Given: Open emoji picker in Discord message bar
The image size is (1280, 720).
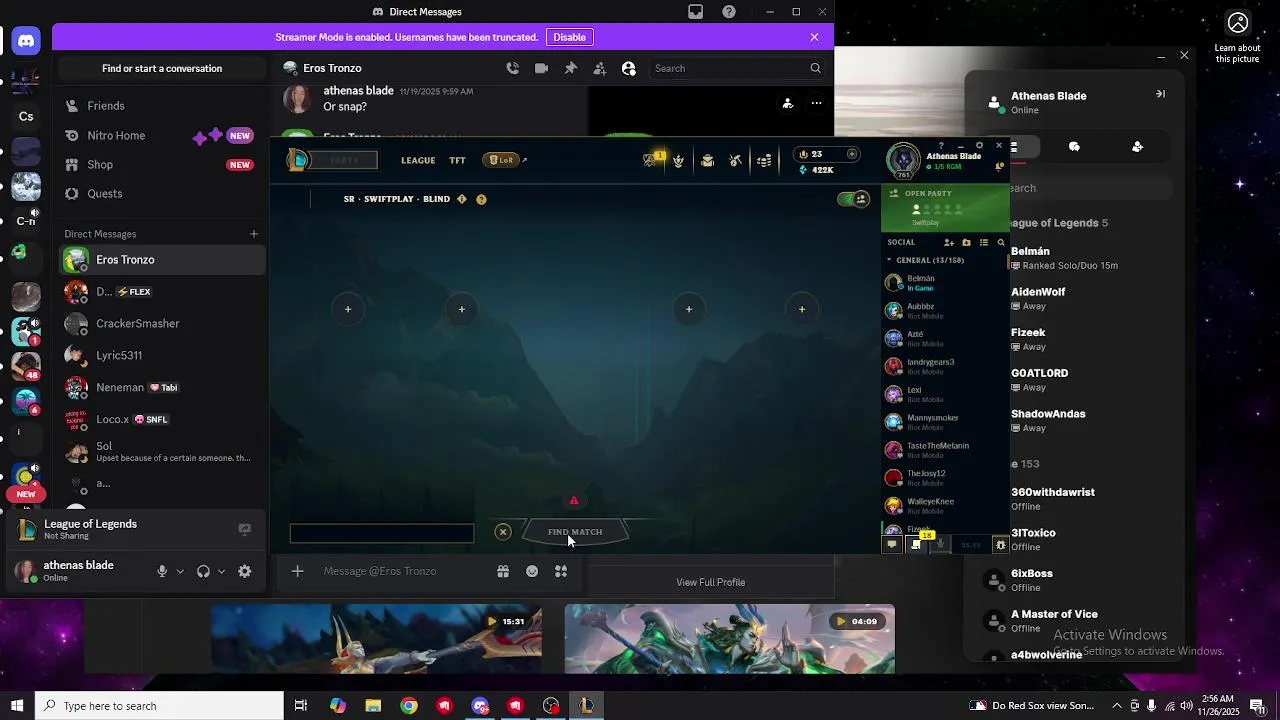Looking at the screenshot, I should pos(532,571).
